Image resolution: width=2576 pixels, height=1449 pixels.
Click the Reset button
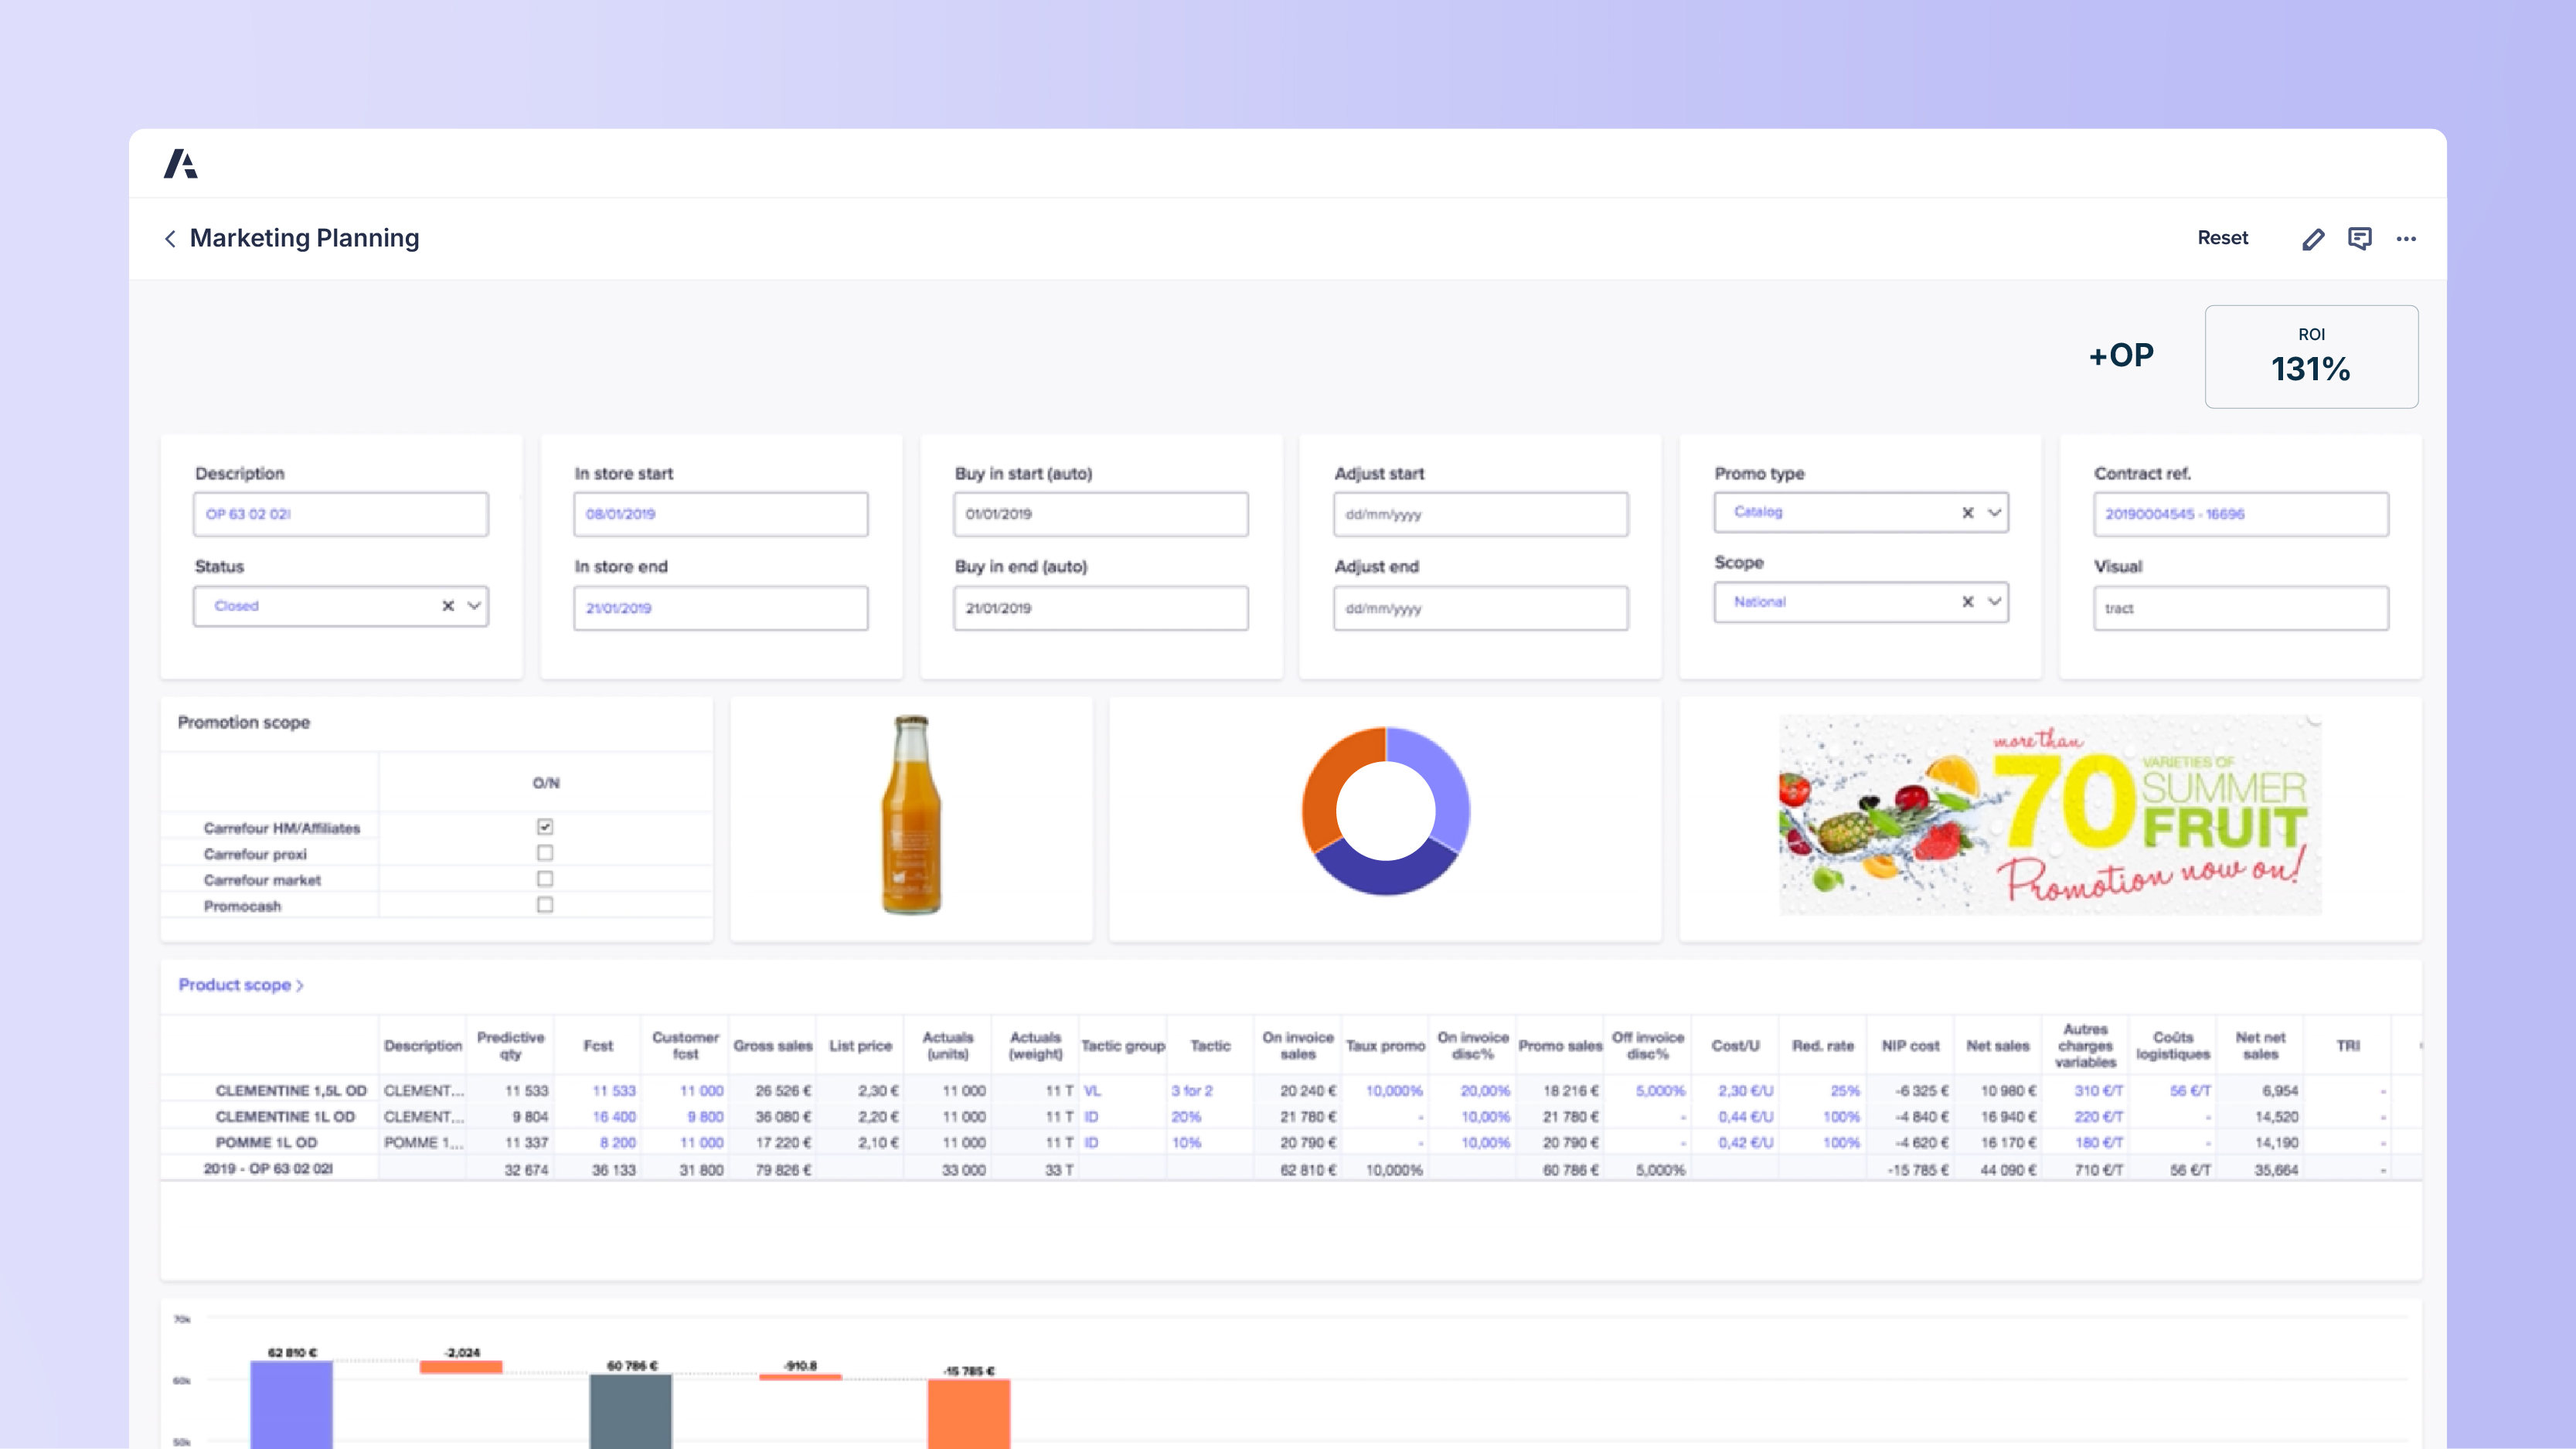tap(2222, 238)
